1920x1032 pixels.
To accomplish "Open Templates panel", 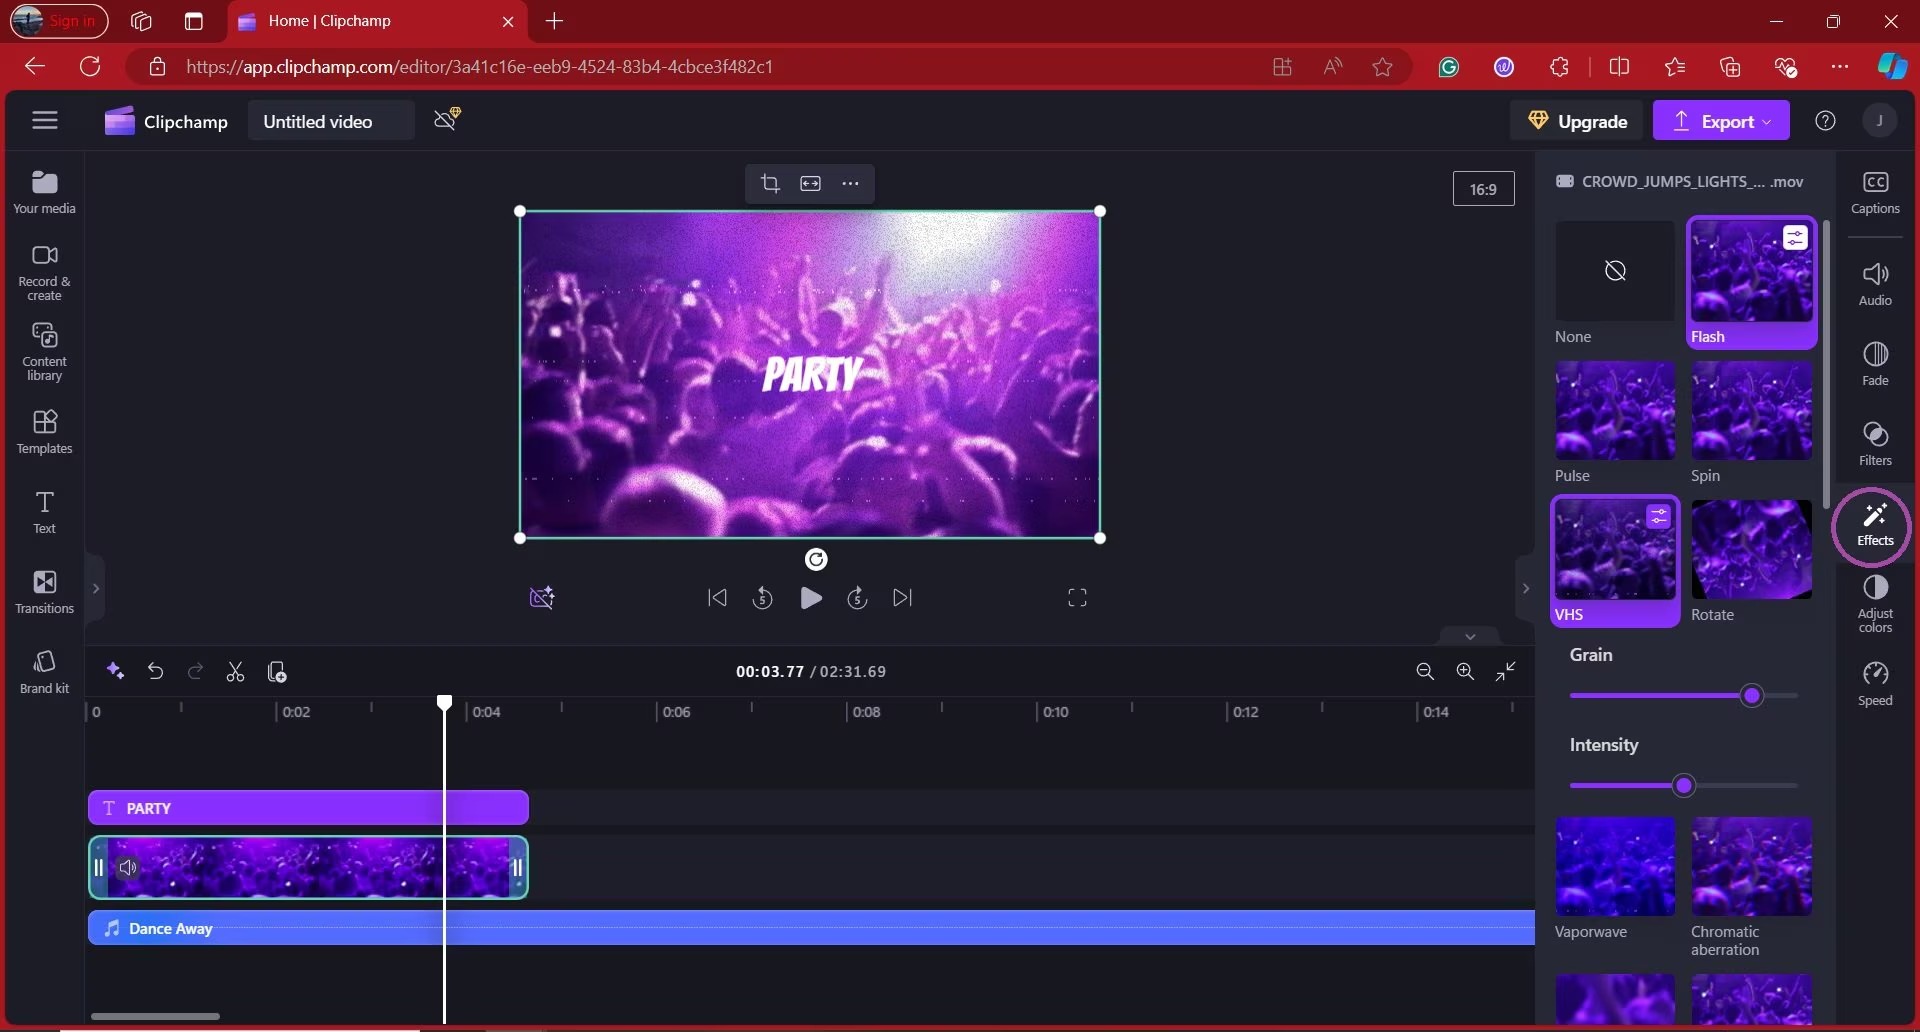I will pyautogui.click(x=44, y=432).
